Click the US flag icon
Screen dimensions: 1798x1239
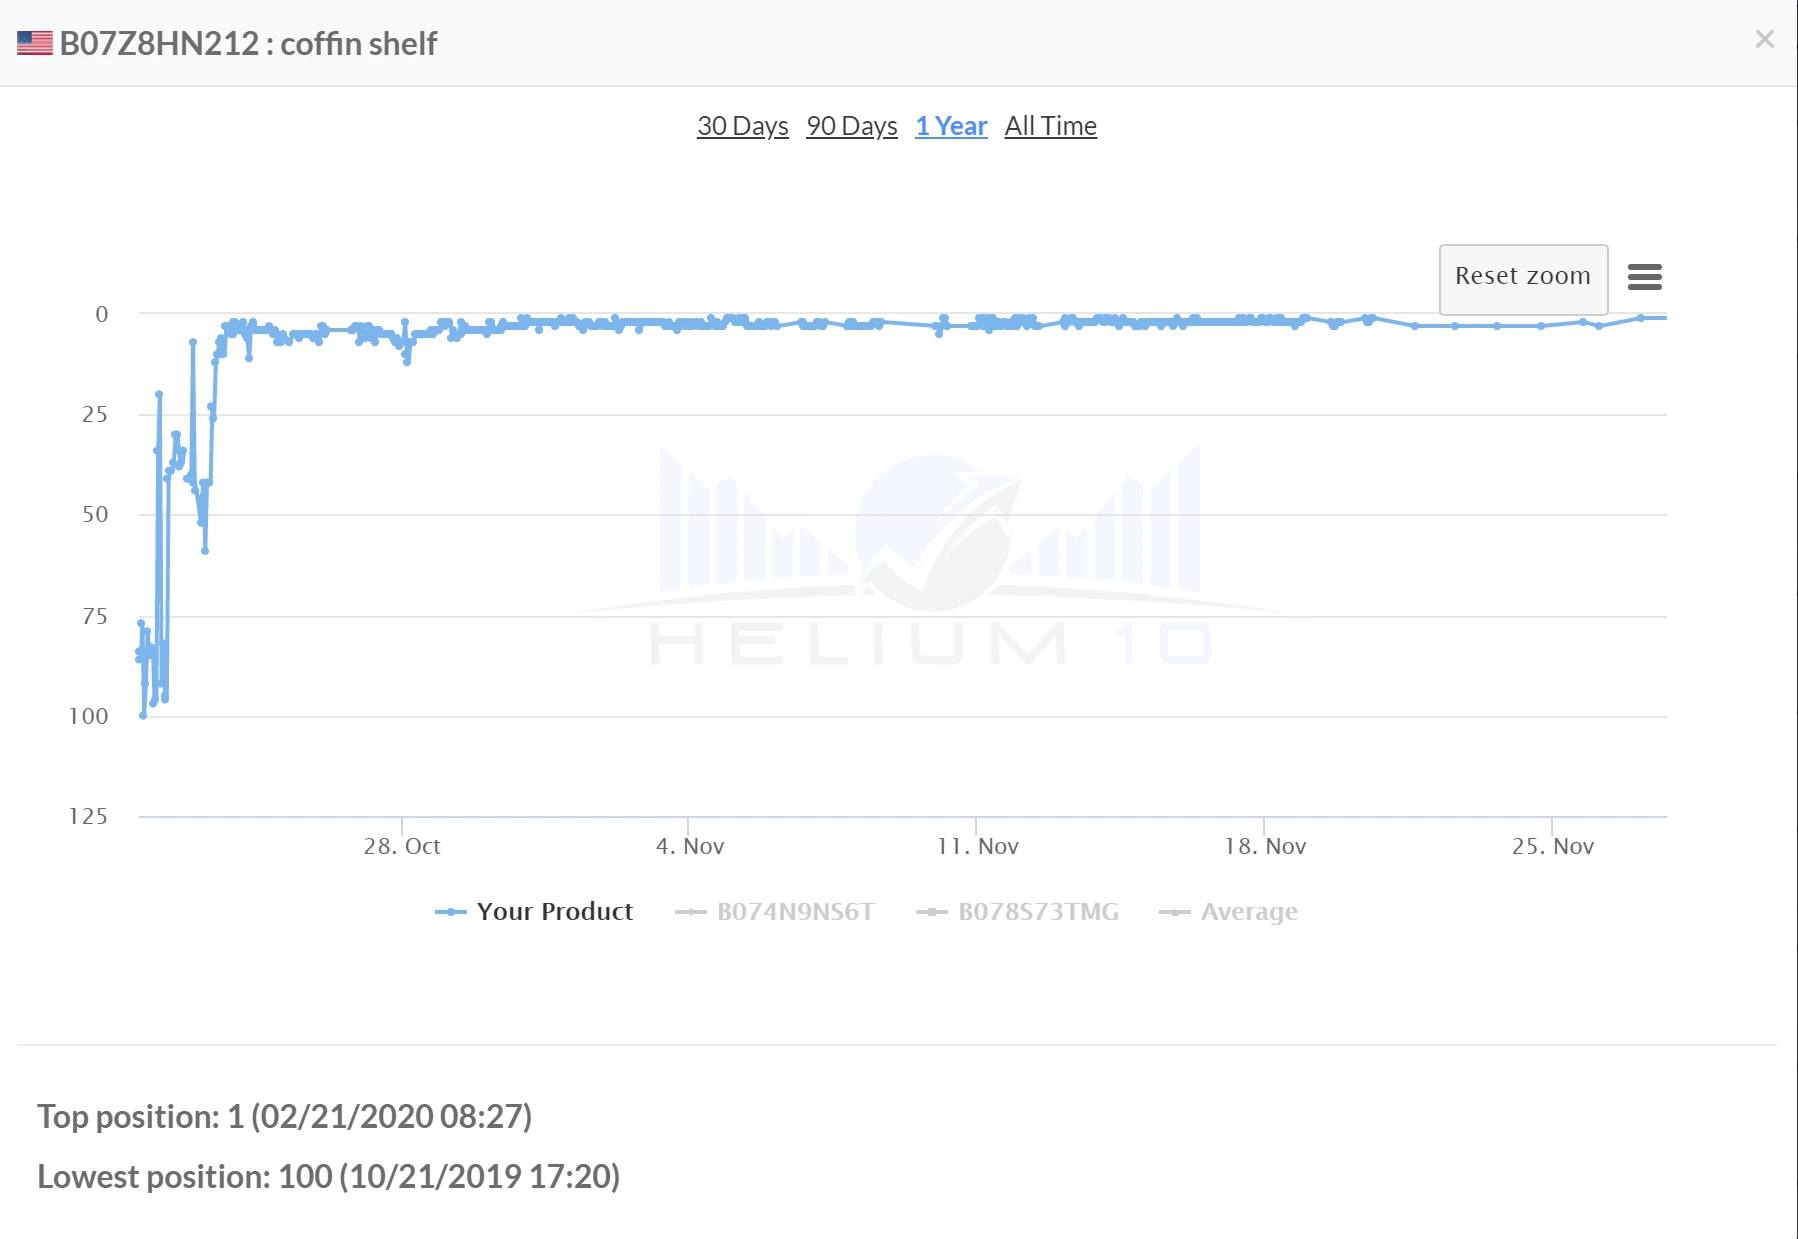(35, 44)
